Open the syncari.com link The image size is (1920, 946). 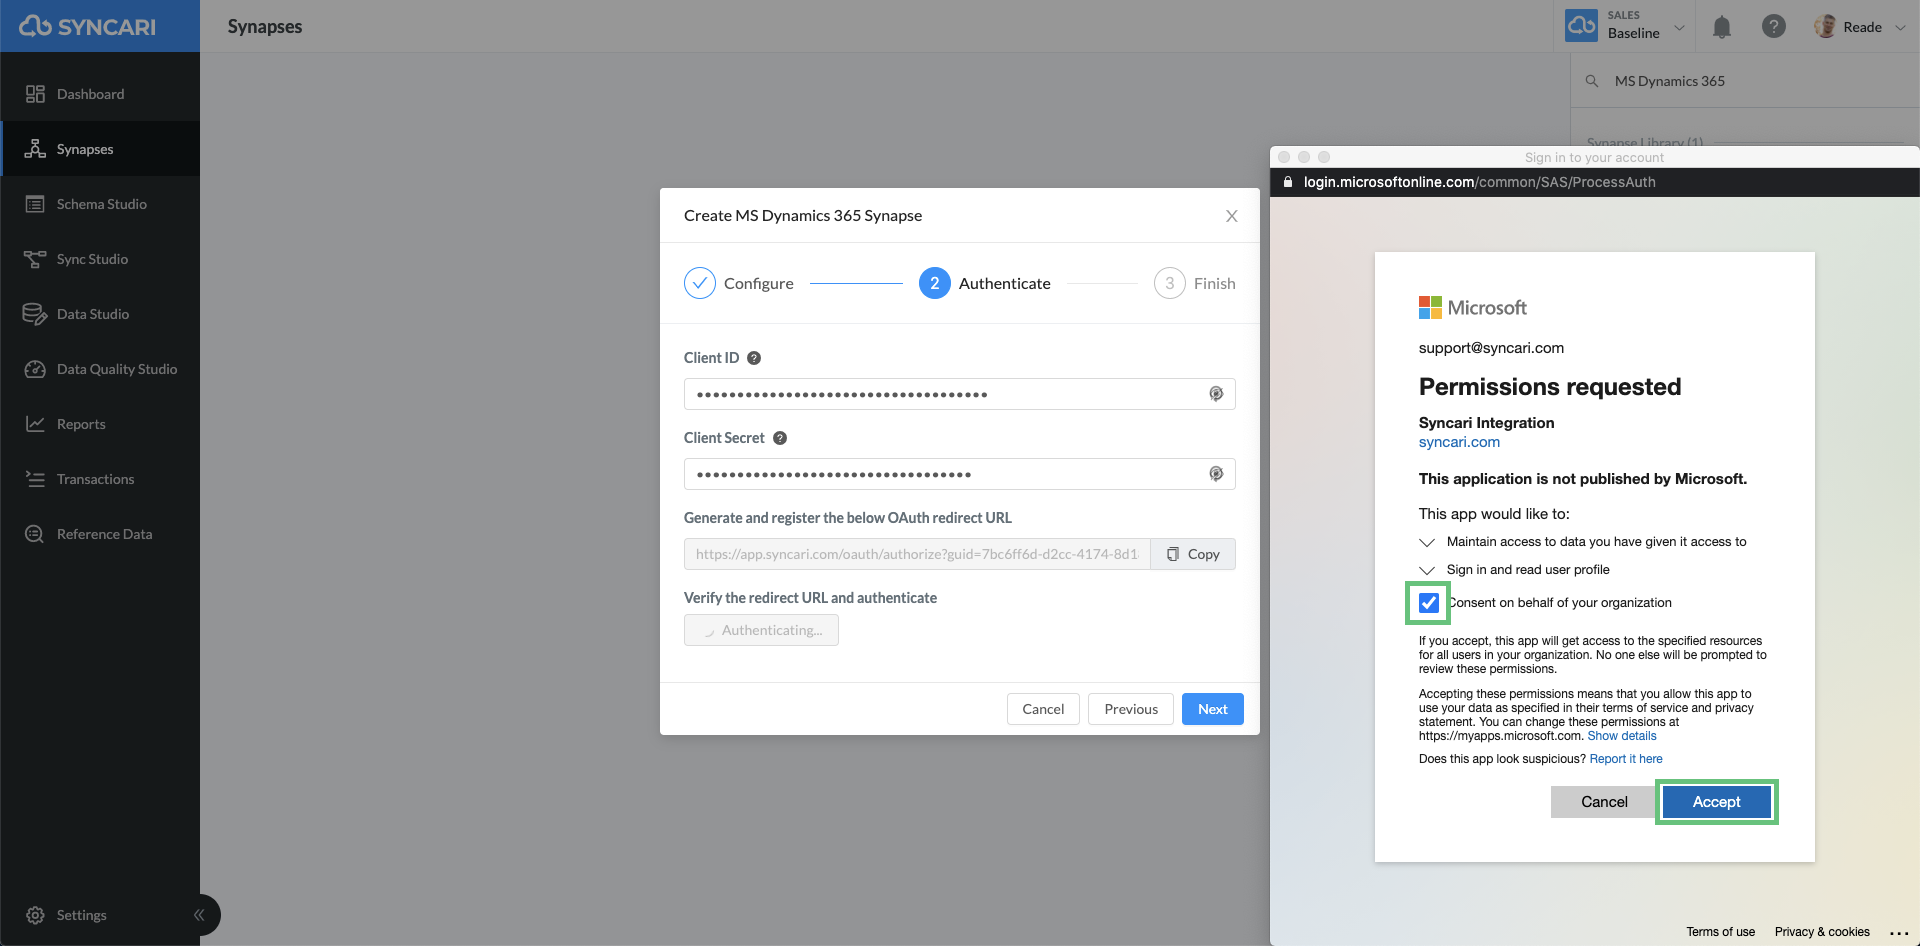(1459, 442)
